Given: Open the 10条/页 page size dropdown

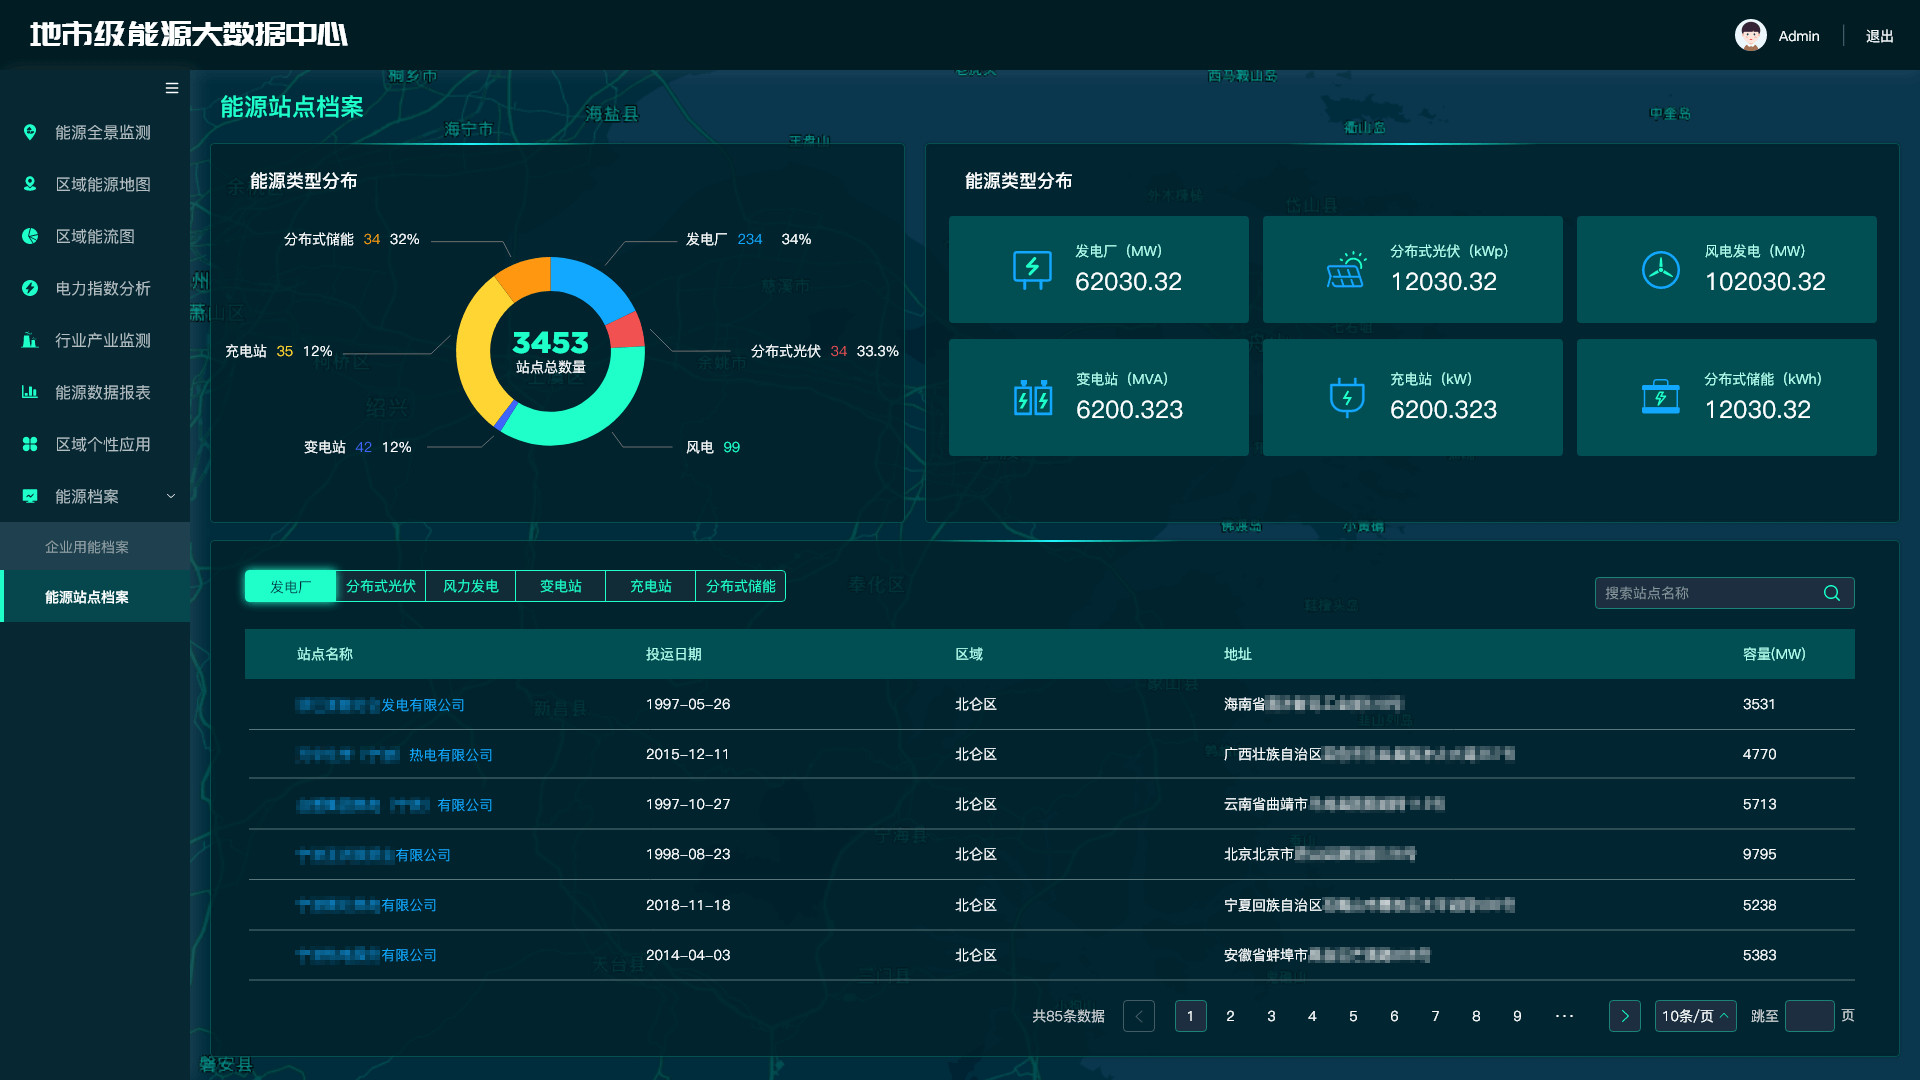Looking at the screenshot, I should point(1695,1016).
